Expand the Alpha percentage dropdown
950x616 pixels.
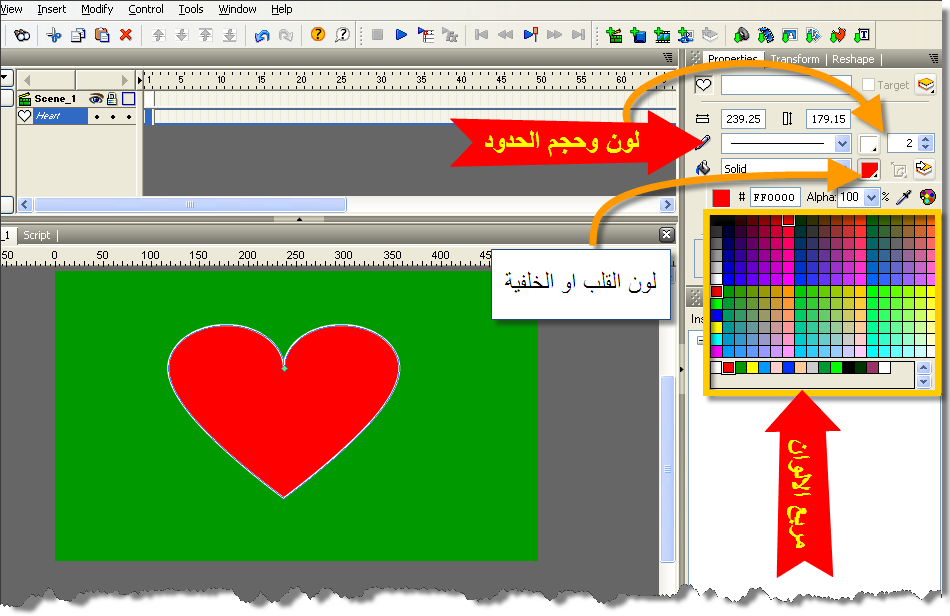tap(871, 198)
